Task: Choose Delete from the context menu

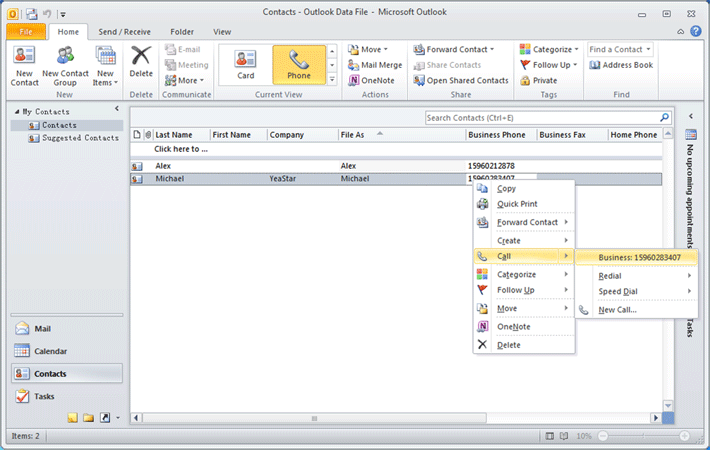Action: point(524,345)
